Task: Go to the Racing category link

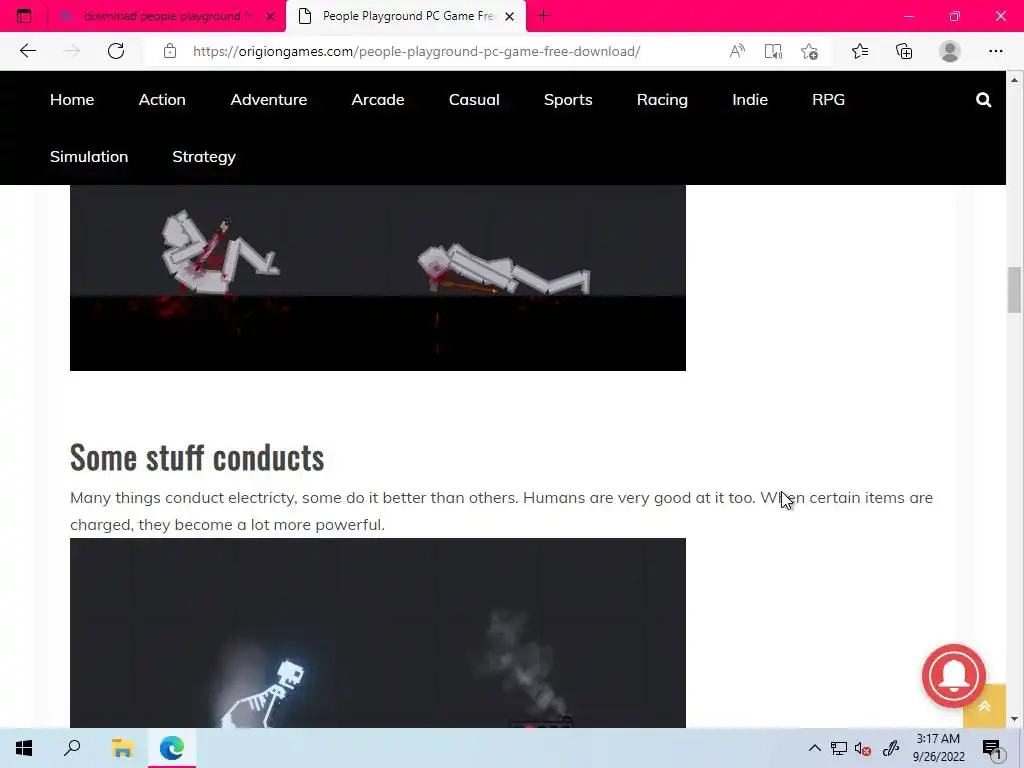Action: click(x=662, y=99)
